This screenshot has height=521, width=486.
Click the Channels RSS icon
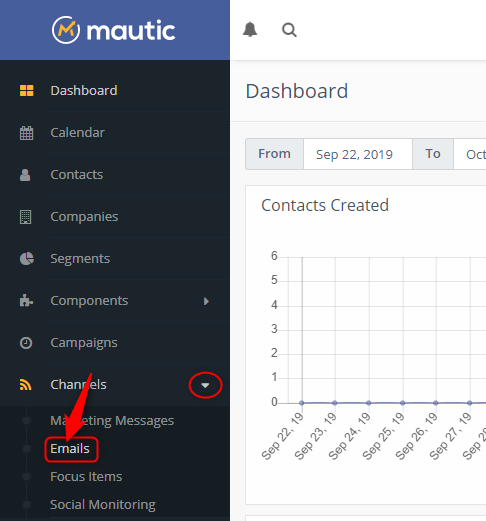(x=26, y=385)
